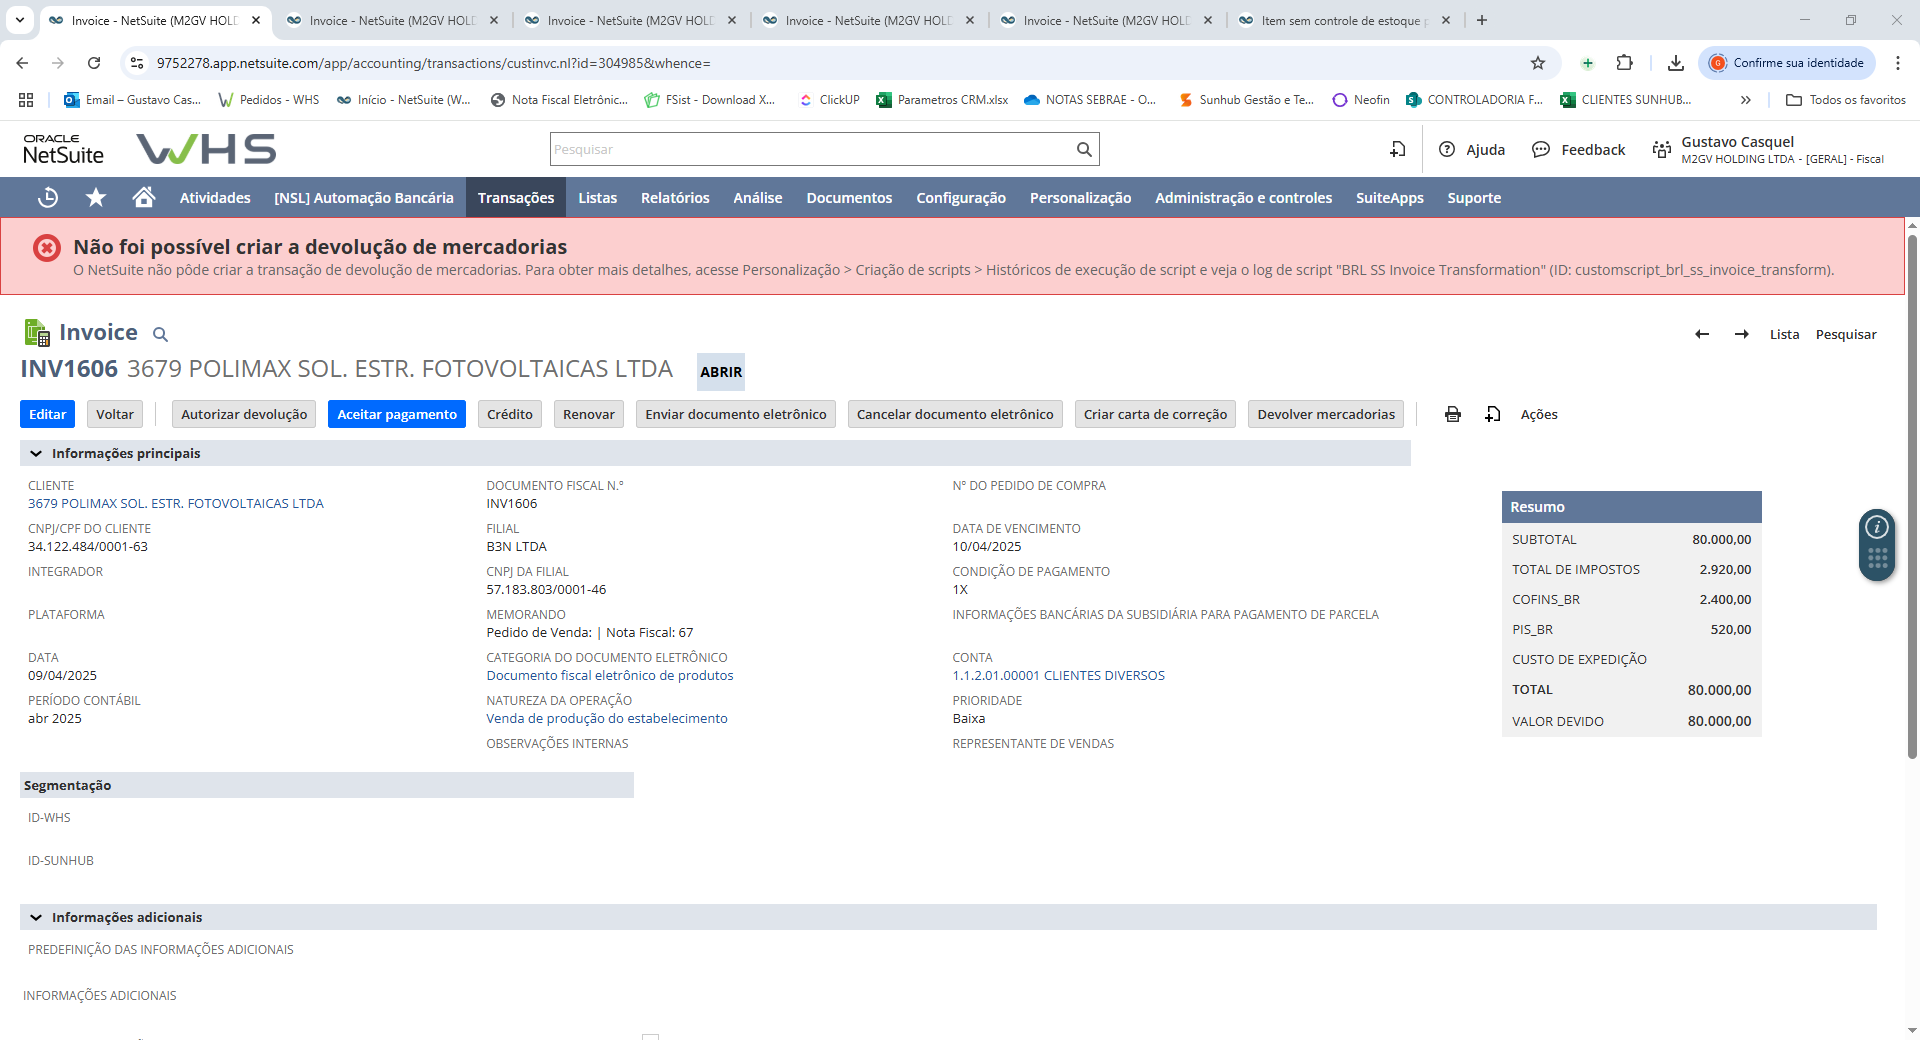The image size is (1920, 1040).
Task: Switch to the second Invoice browser tab
Action: [x=392, y=20]
